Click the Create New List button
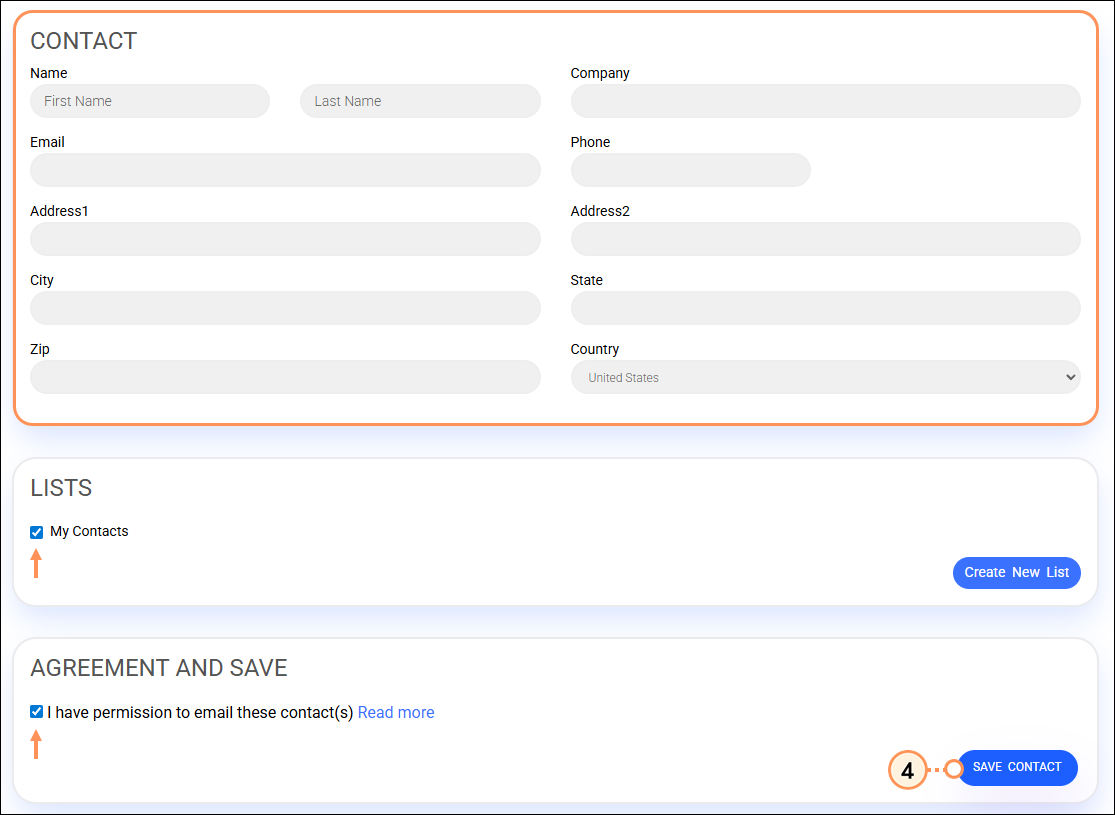The width and height of the screenshot is (1115, 815). [x=1016, y=572]
